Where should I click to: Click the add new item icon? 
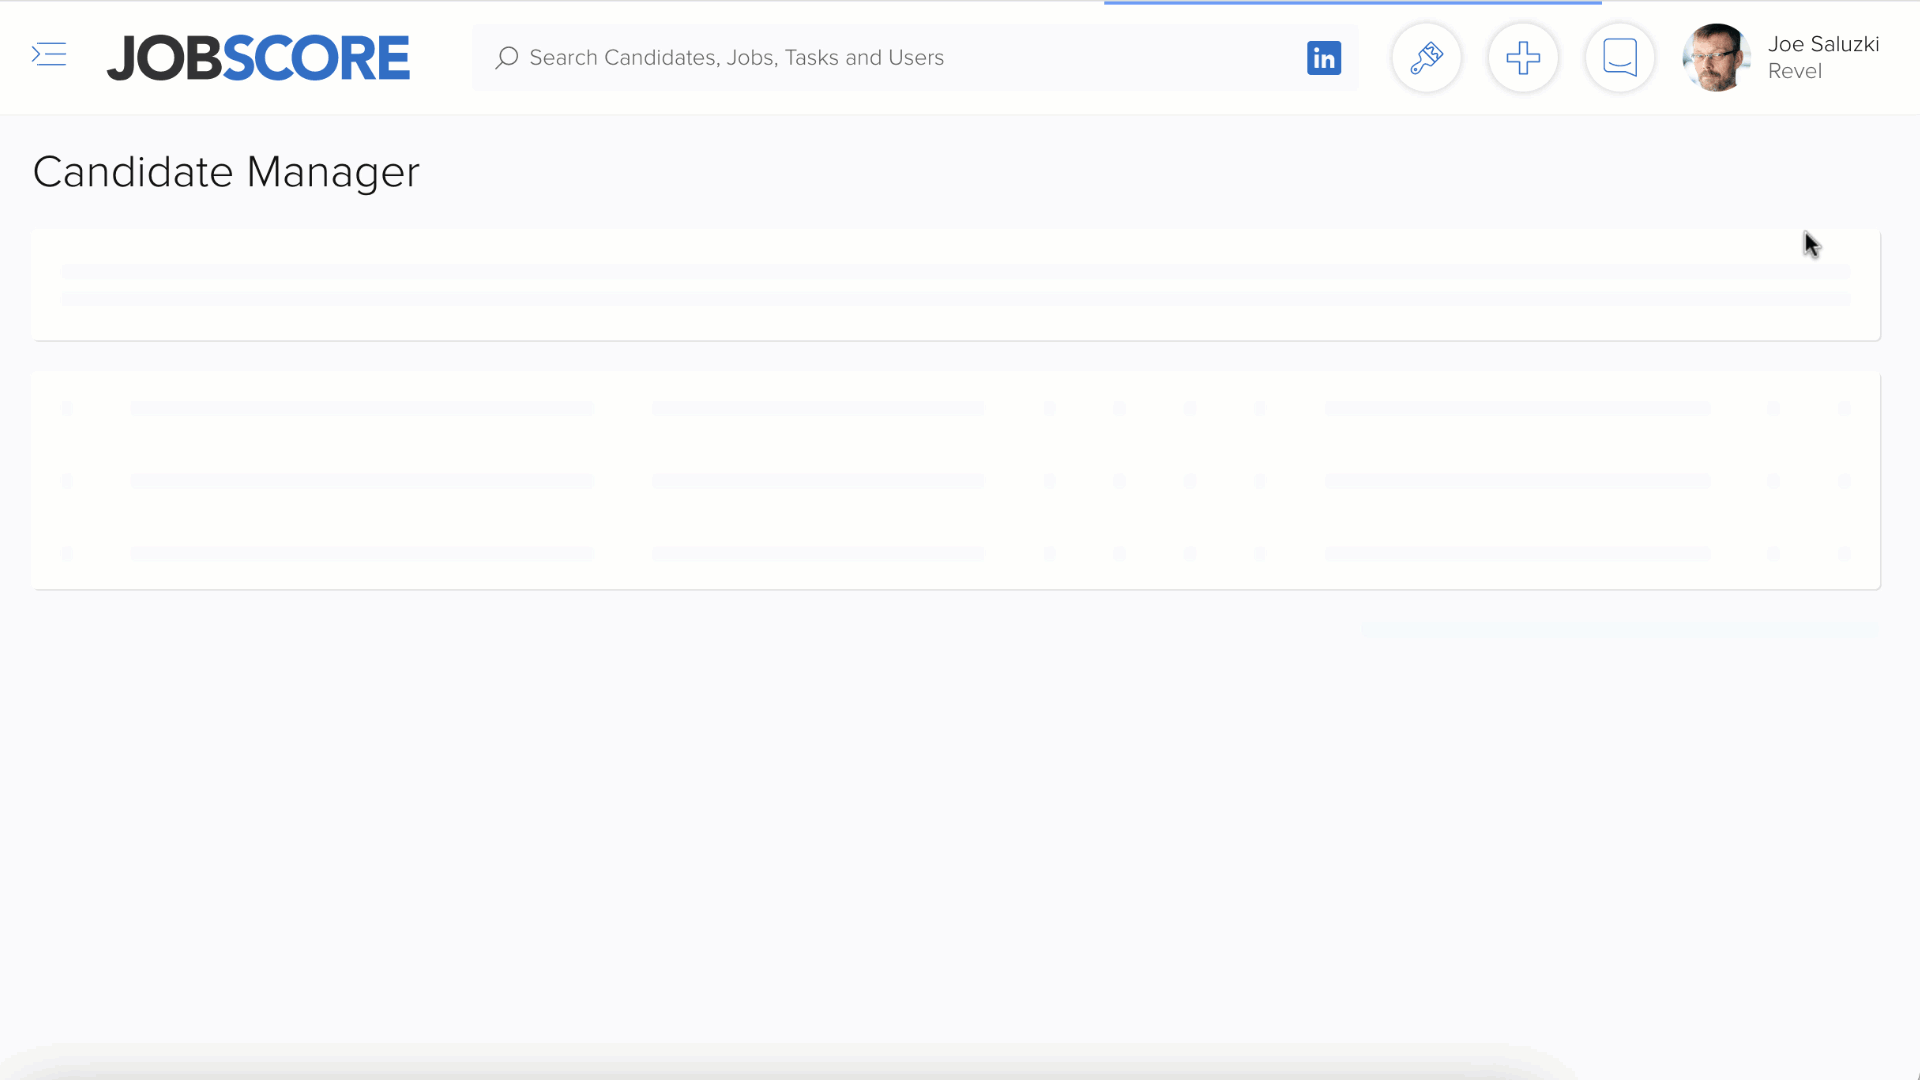pyautogui.click(x=1523, y=58)
